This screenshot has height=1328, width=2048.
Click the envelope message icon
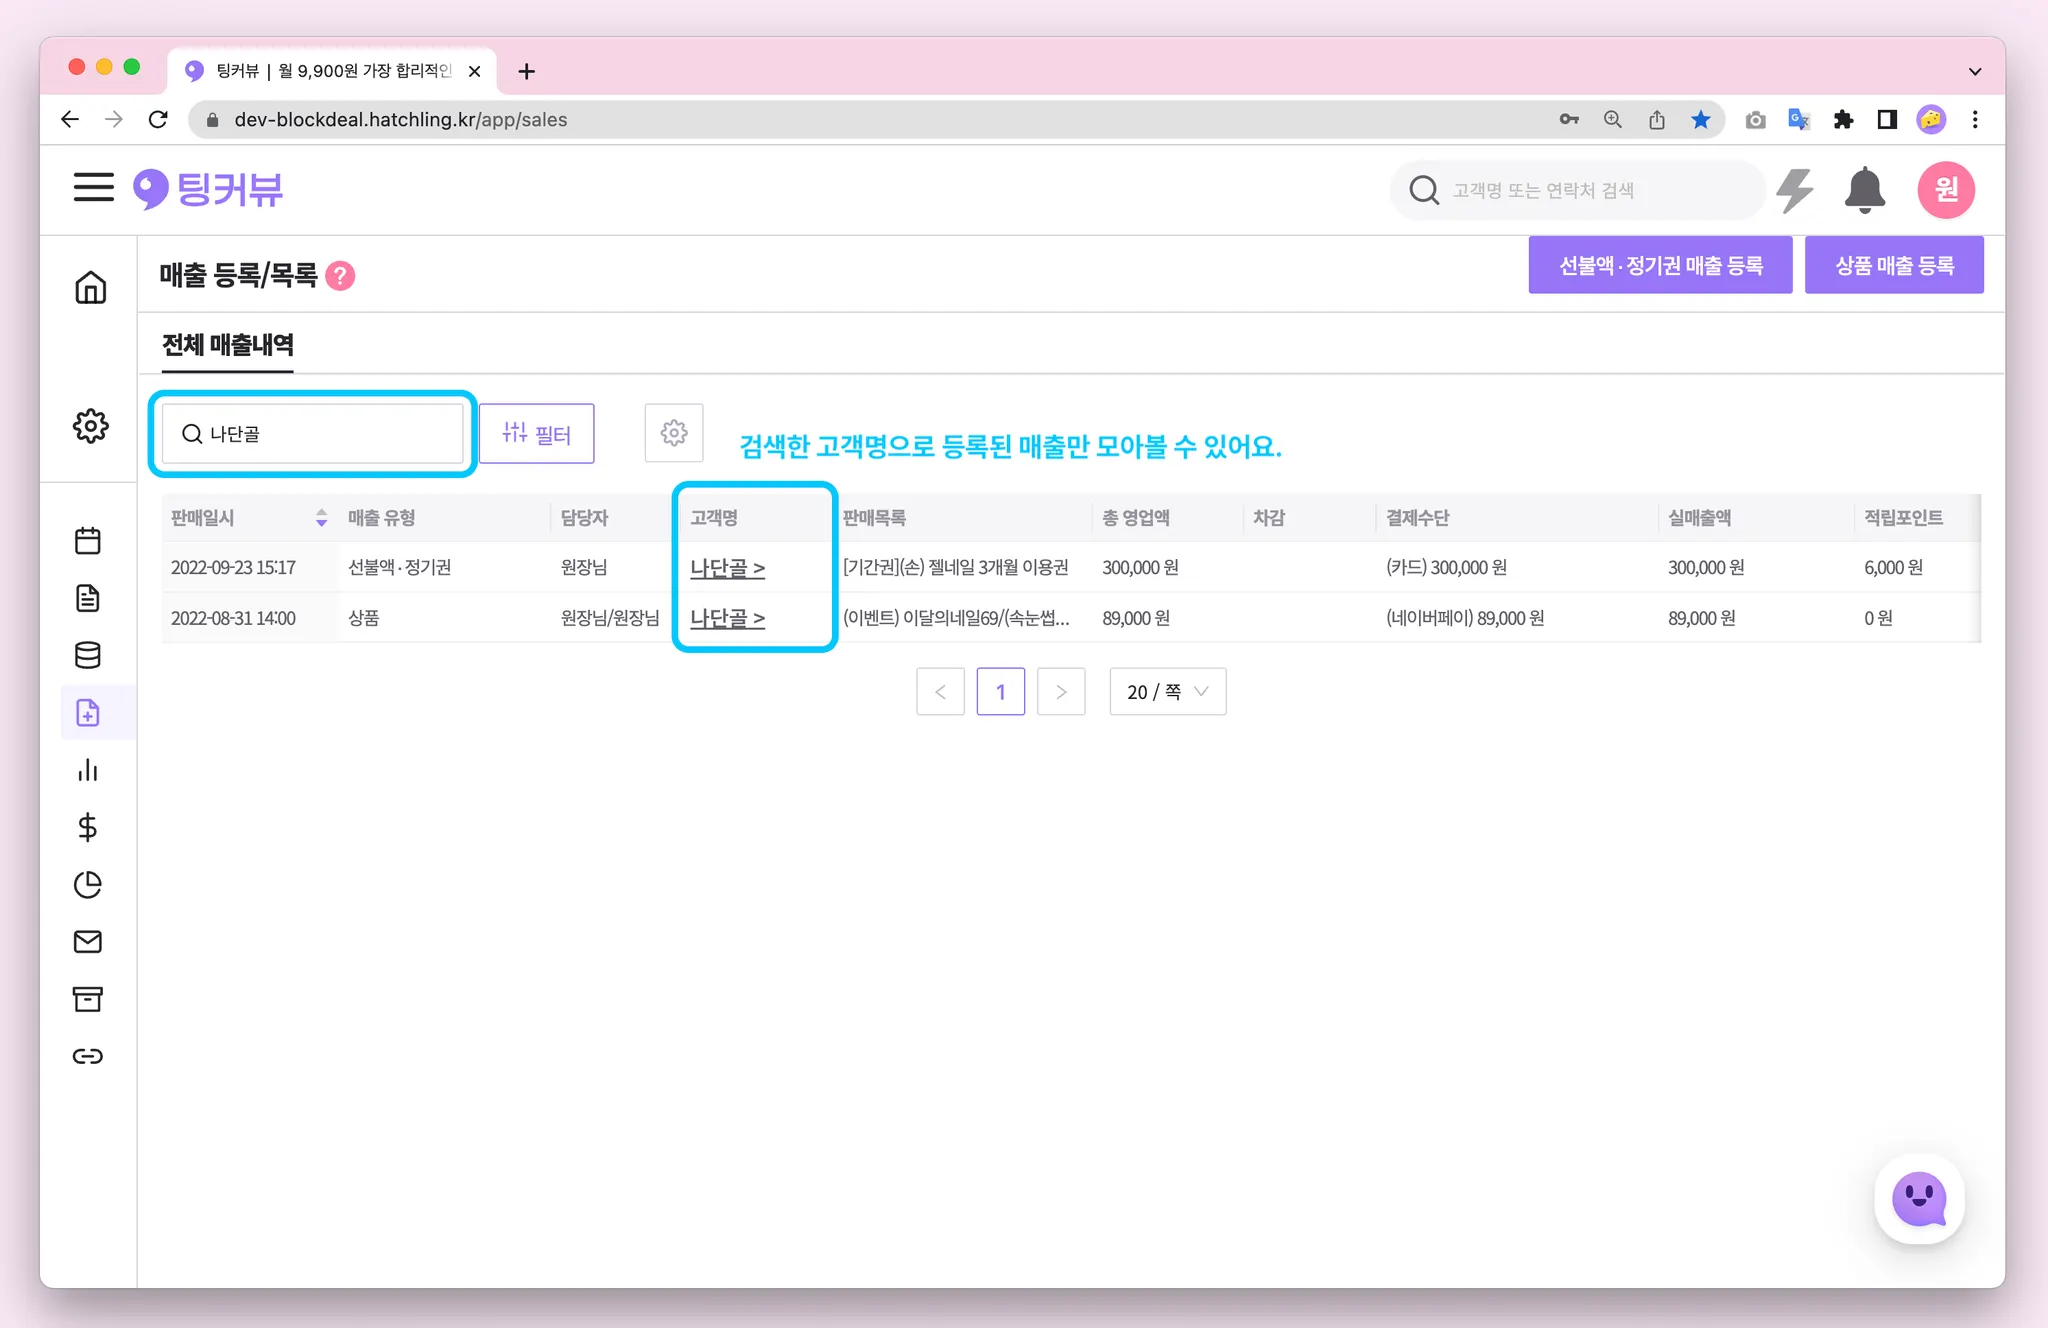(x=88, y=941)
